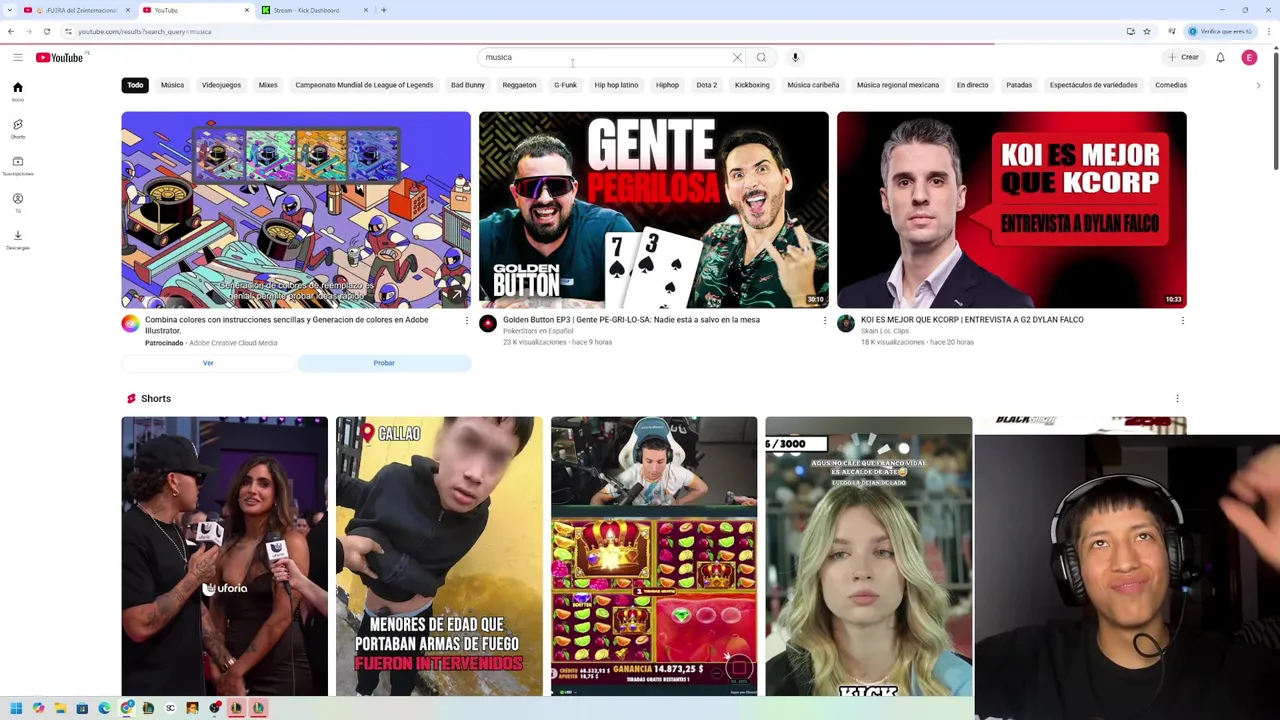The height and width of the screenshot is (720, 1280).
Task: Open File Explorer from the taskbar
Action: 60,708
